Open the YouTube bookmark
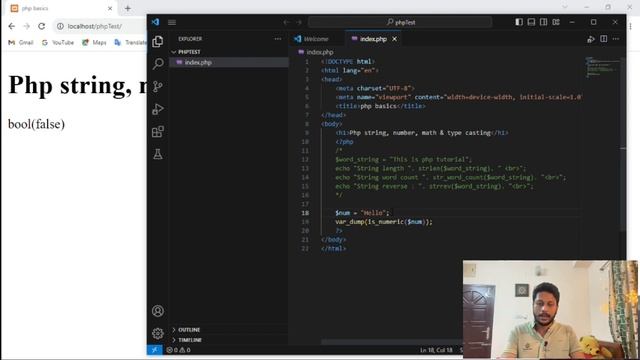 click(x=58, y=42)
